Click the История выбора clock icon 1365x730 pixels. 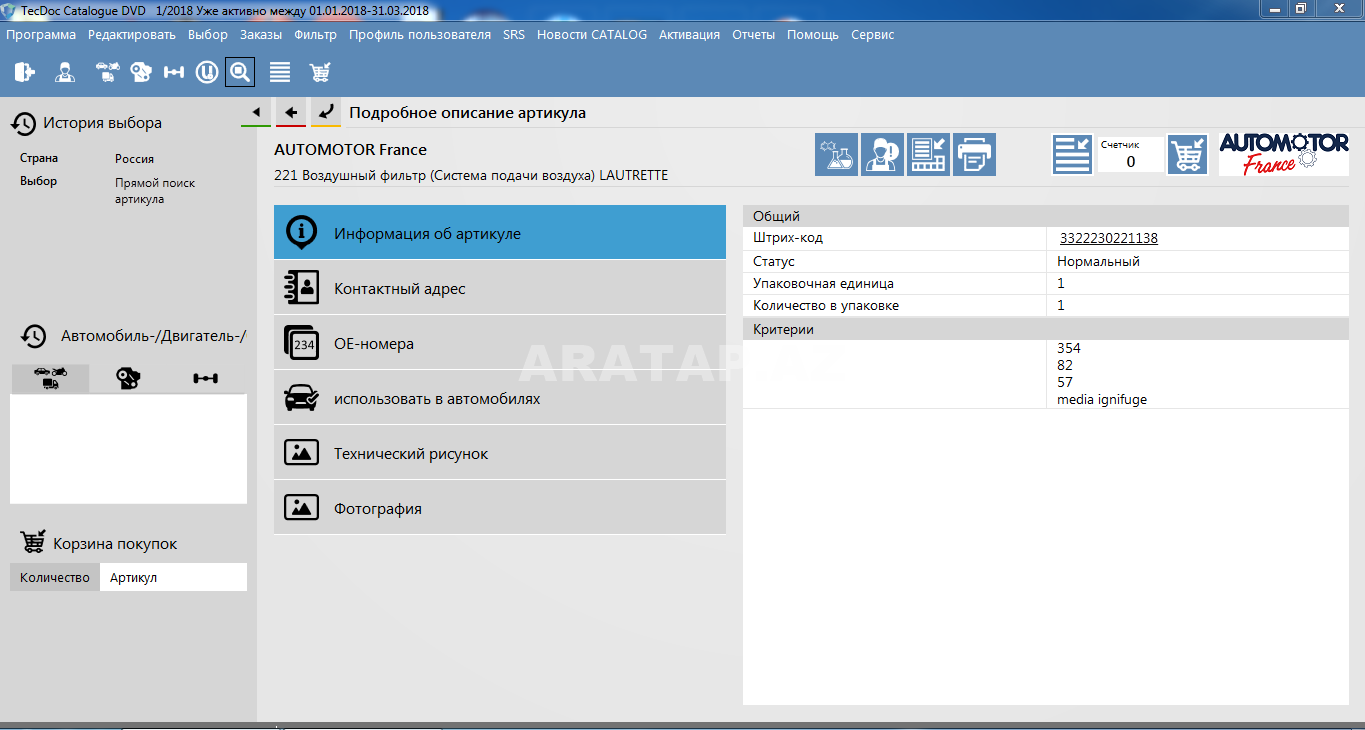[x=24, y=123]
